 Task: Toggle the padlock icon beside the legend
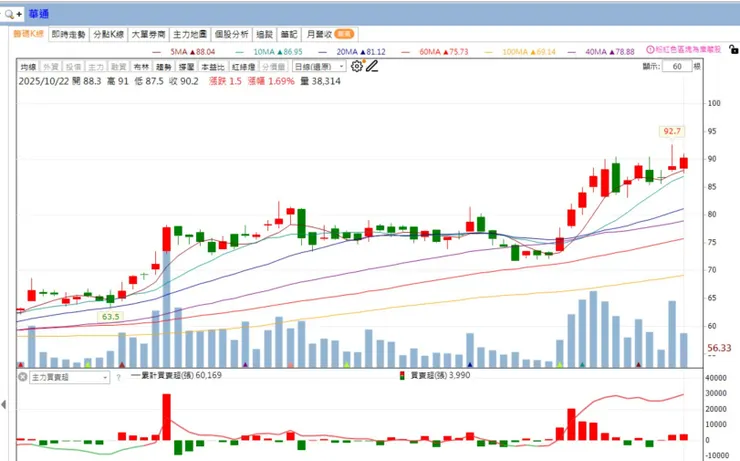point(733,49)
